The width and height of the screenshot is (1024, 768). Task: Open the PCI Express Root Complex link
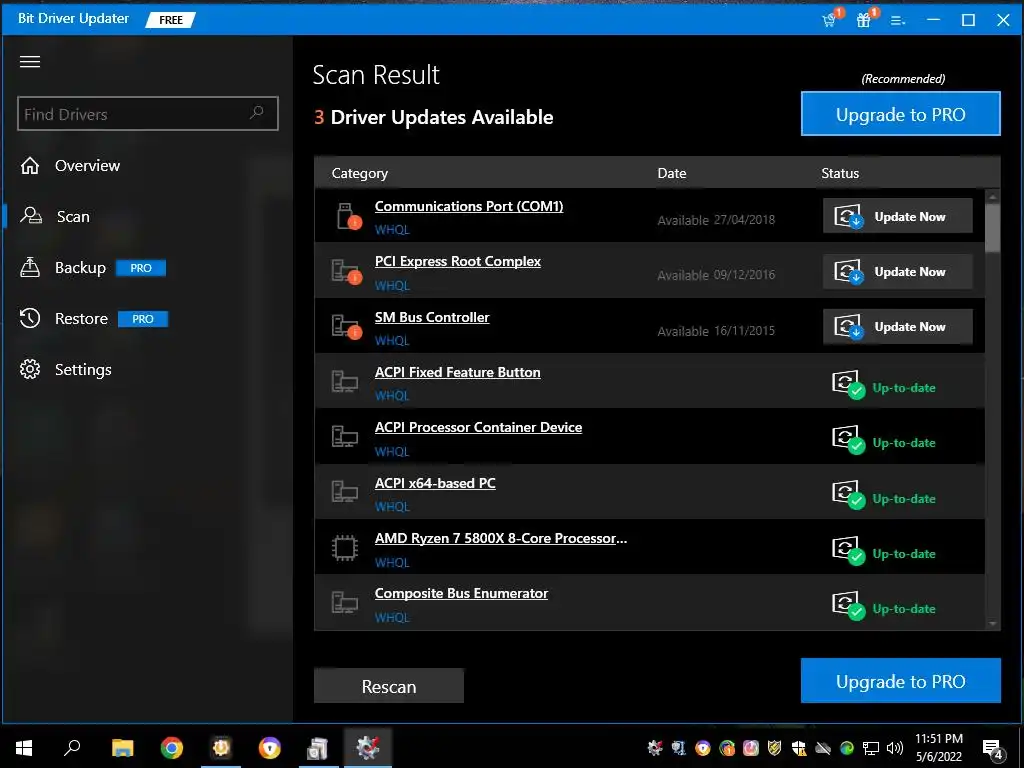[458, 261]
